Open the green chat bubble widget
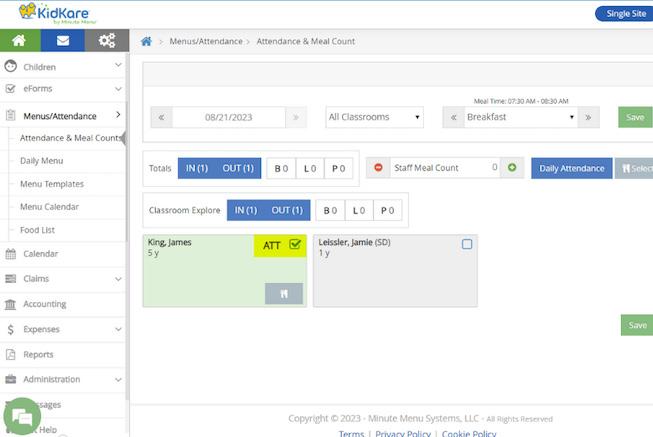This screenshot has width=653, height=437. point(22,416)
